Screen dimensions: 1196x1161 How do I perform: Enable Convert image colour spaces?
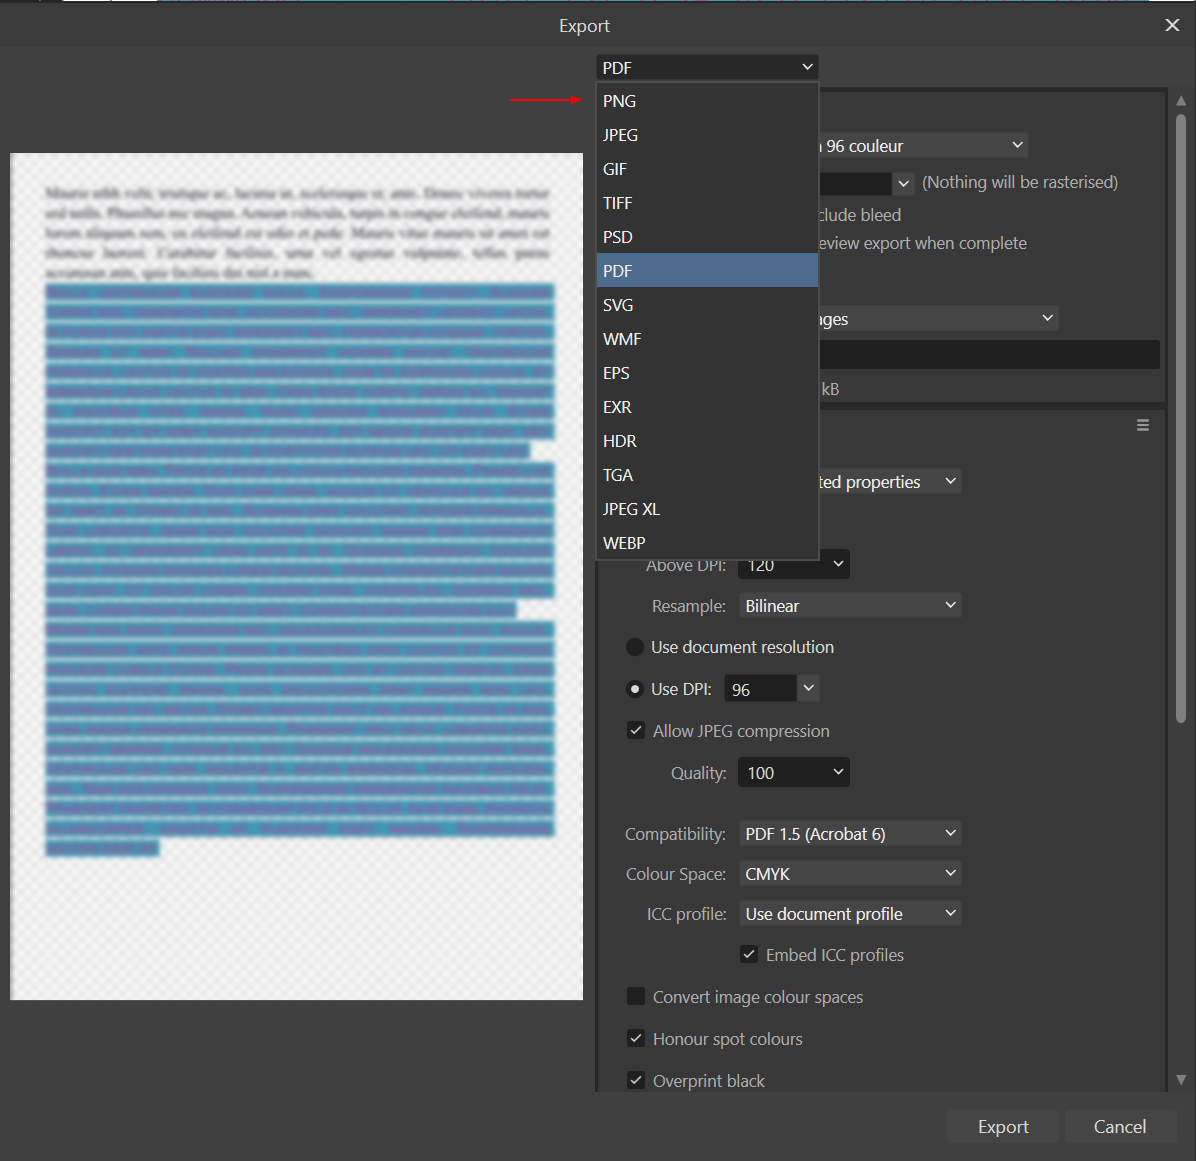(636, 996)
